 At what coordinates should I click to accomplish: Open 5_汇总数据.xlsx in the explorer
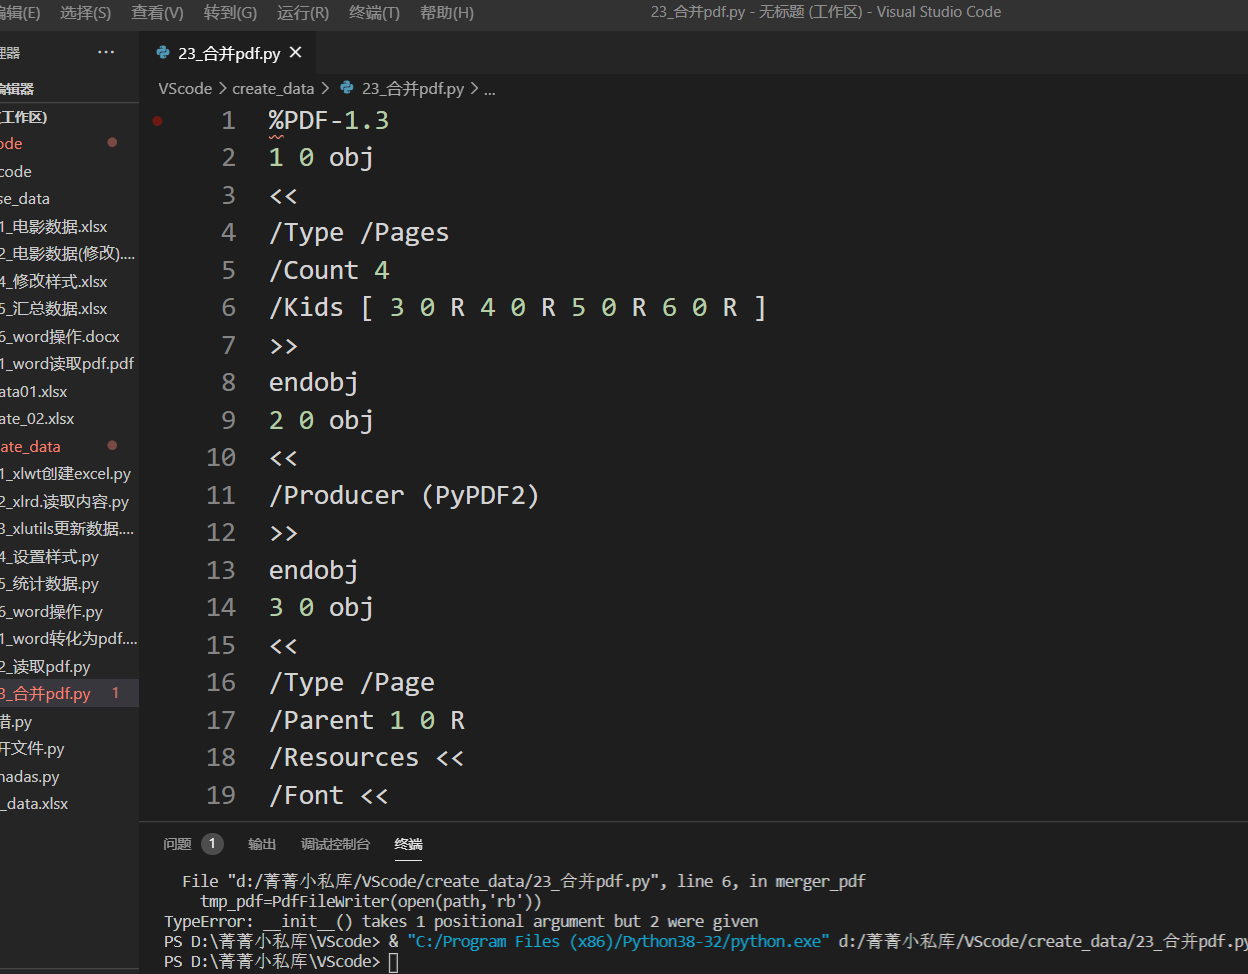coord(54,309)
